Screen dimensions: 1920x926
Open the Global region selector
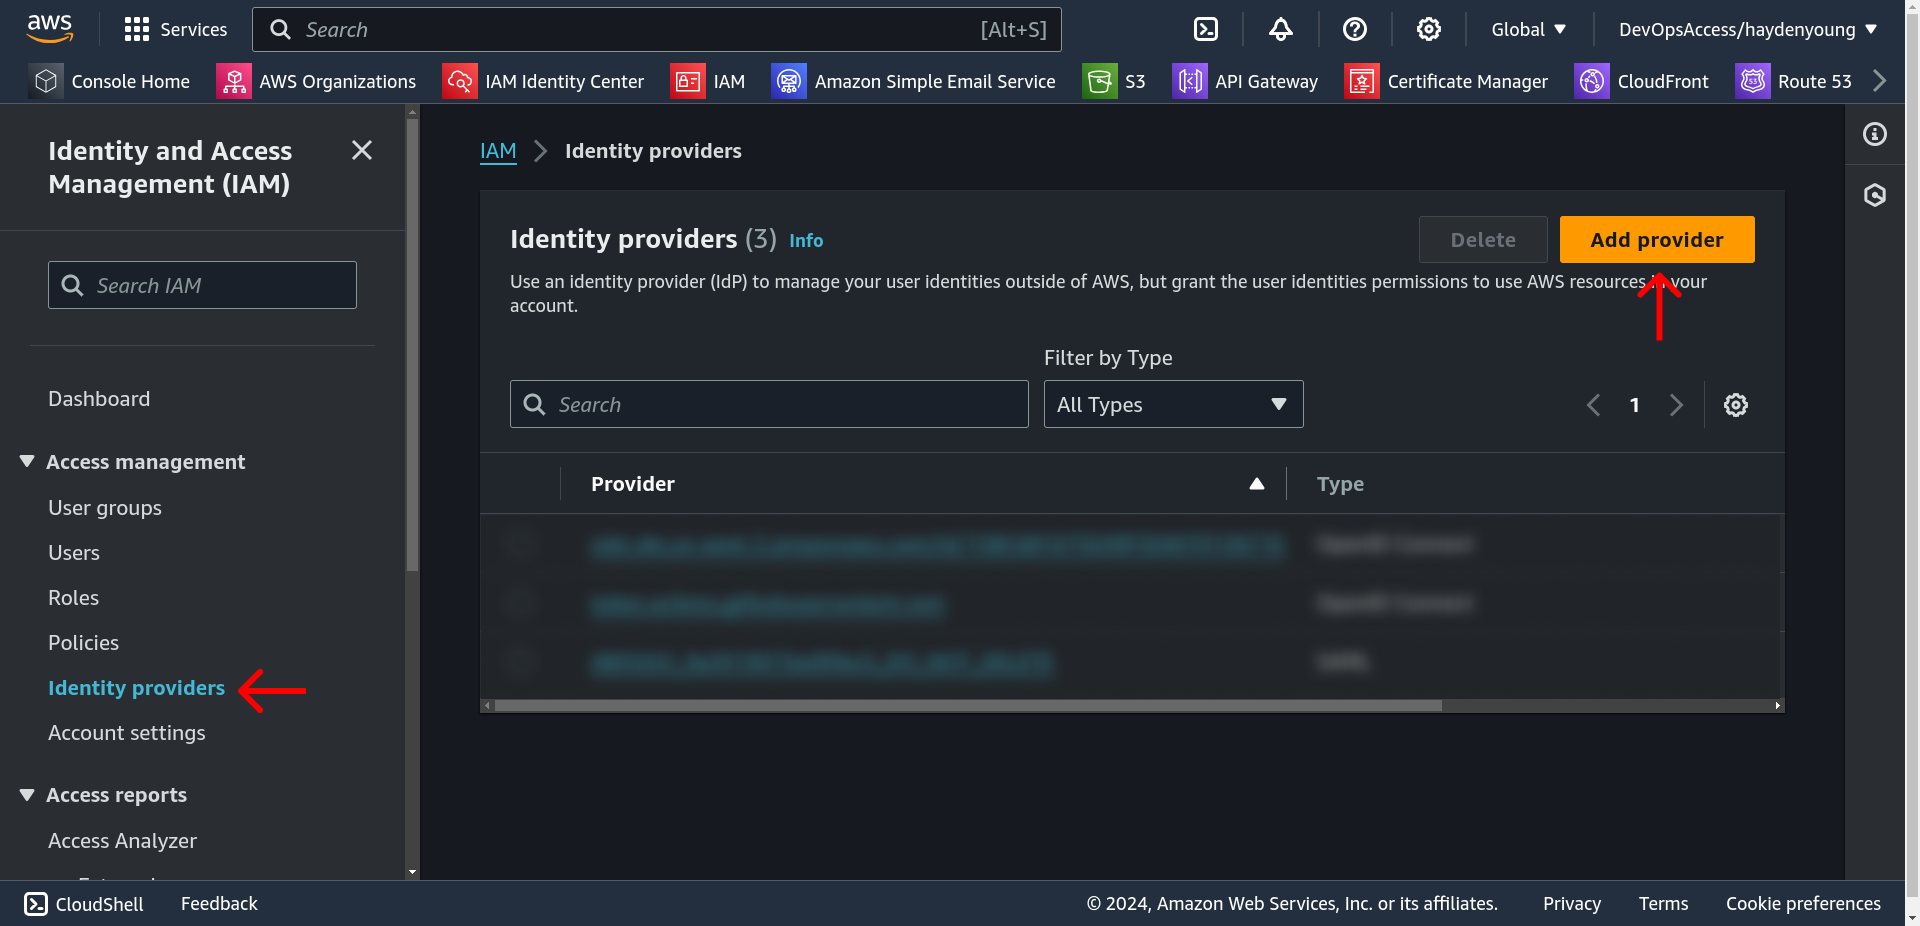coord(1528,29)
